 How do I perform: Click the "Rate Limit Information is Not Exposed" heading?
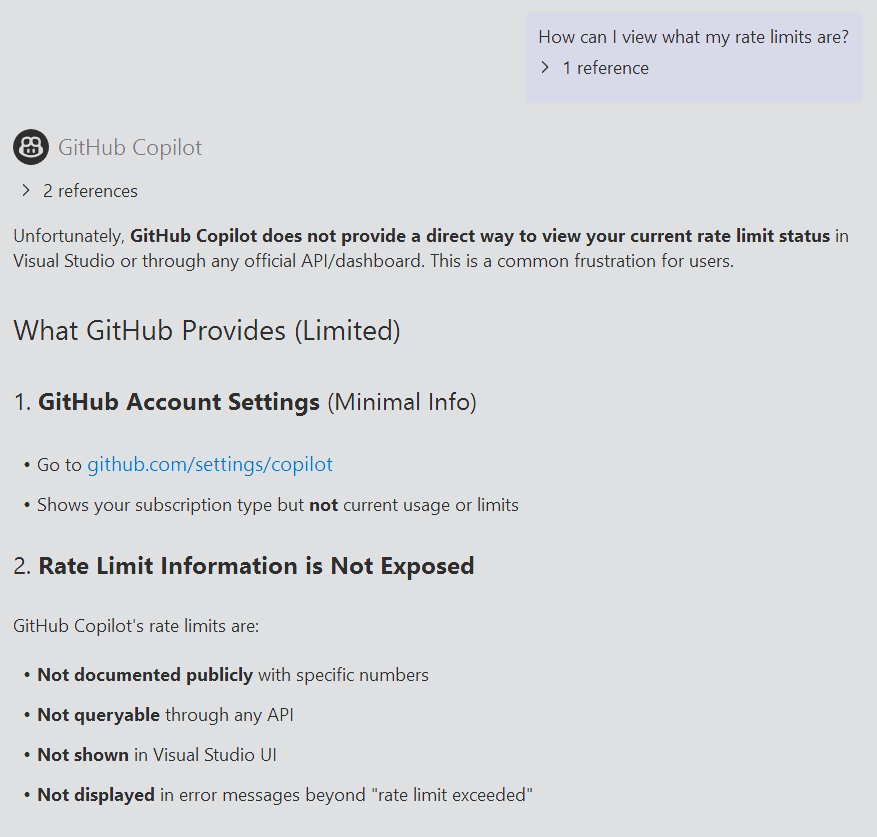pyautogui.click(x=256, y=566)
